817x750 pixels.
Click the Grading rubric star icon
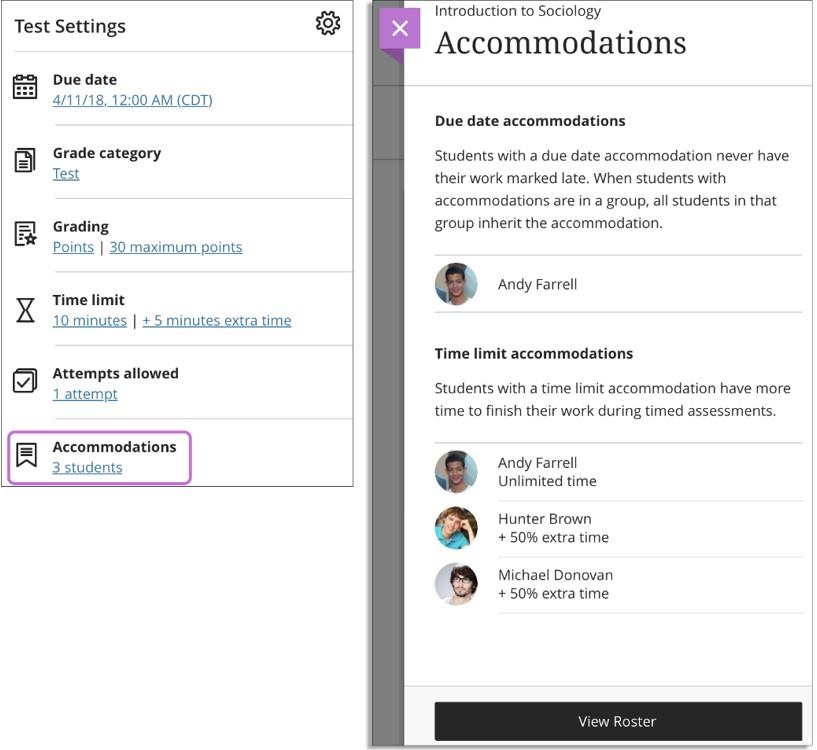click(x=25, y=233)
